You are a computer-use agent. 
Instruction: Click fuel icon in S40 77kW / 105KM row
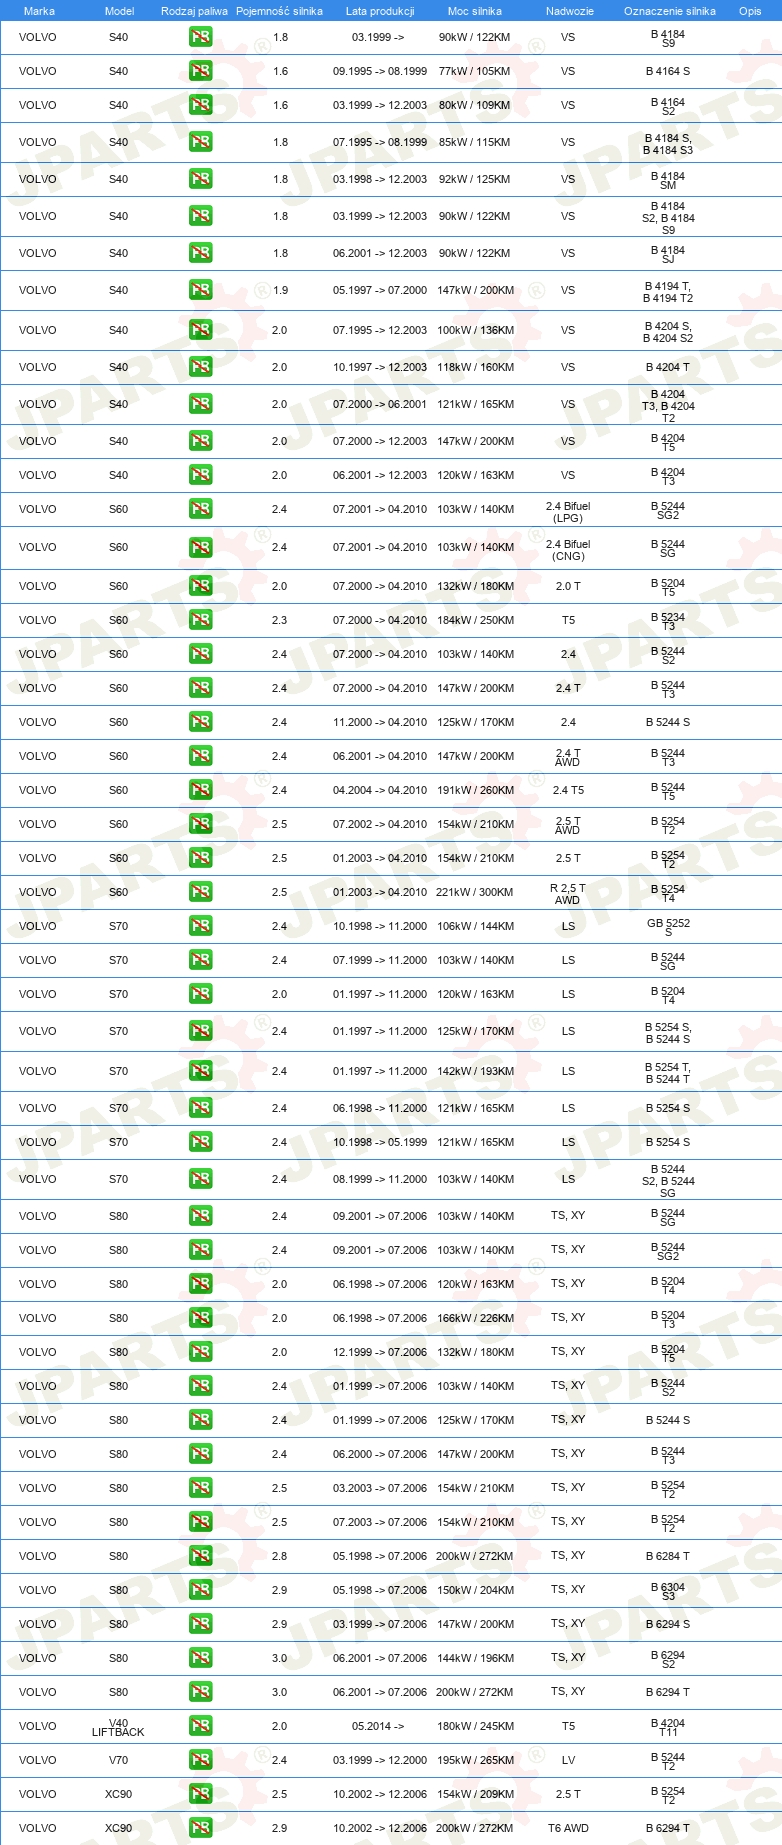point(200,71)
